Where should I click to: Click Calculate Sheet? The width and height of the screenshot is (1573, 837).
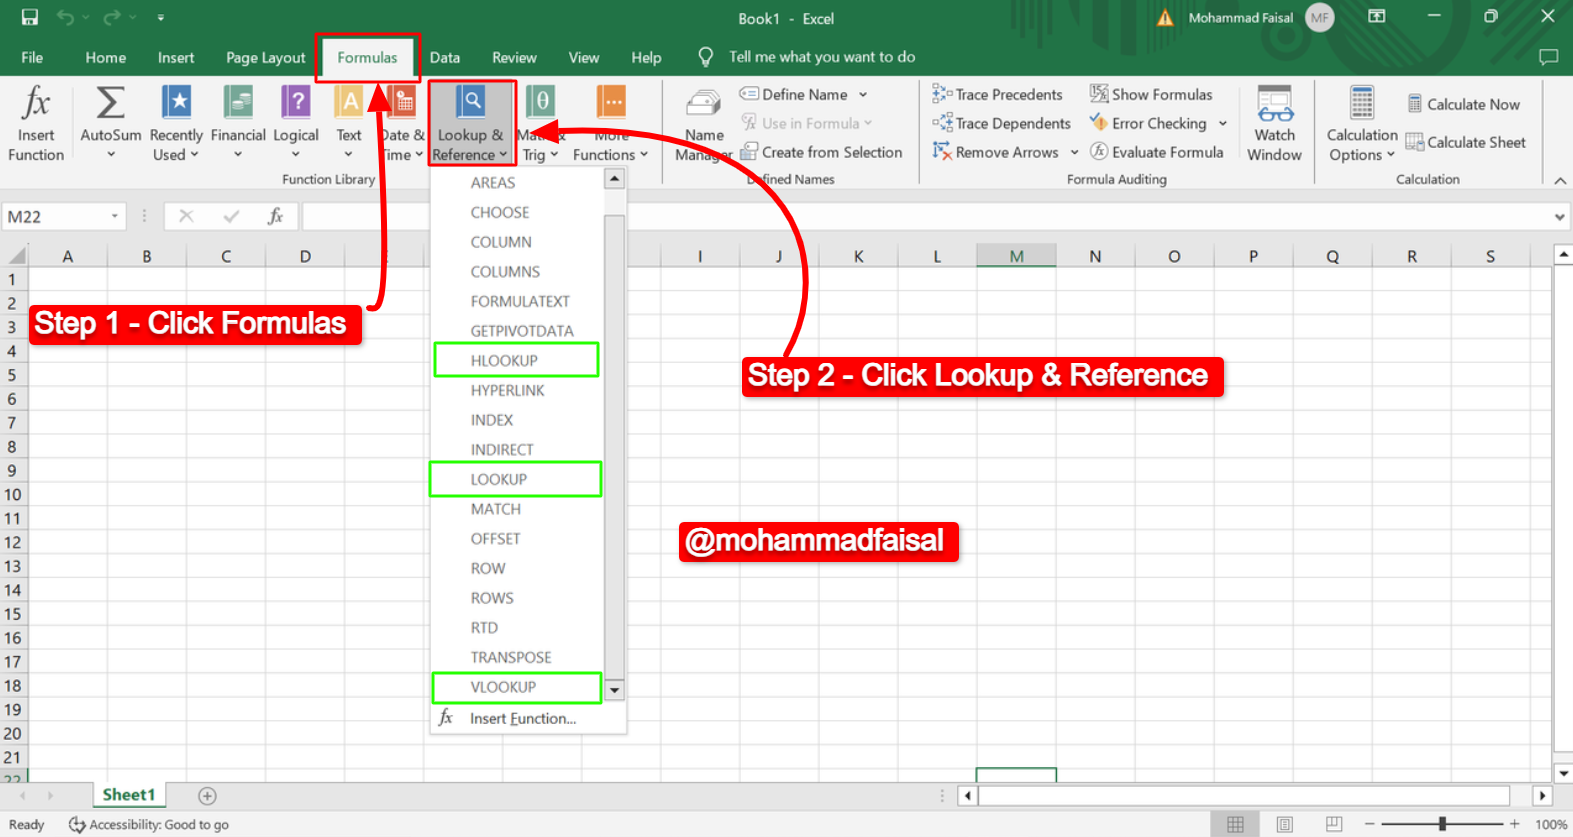click(1466, 142)
